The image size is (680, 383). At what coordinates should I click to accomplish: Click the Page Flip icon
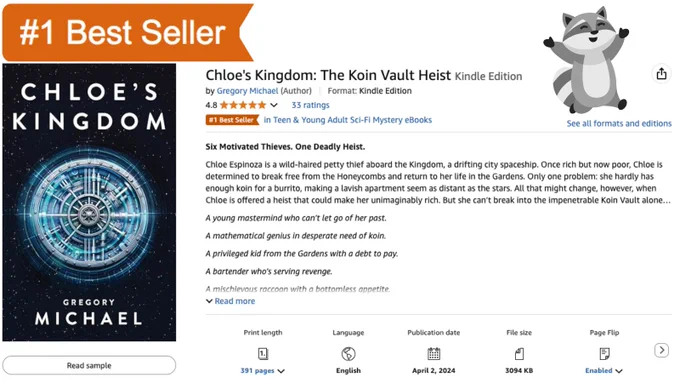click(x=604, y=354)
